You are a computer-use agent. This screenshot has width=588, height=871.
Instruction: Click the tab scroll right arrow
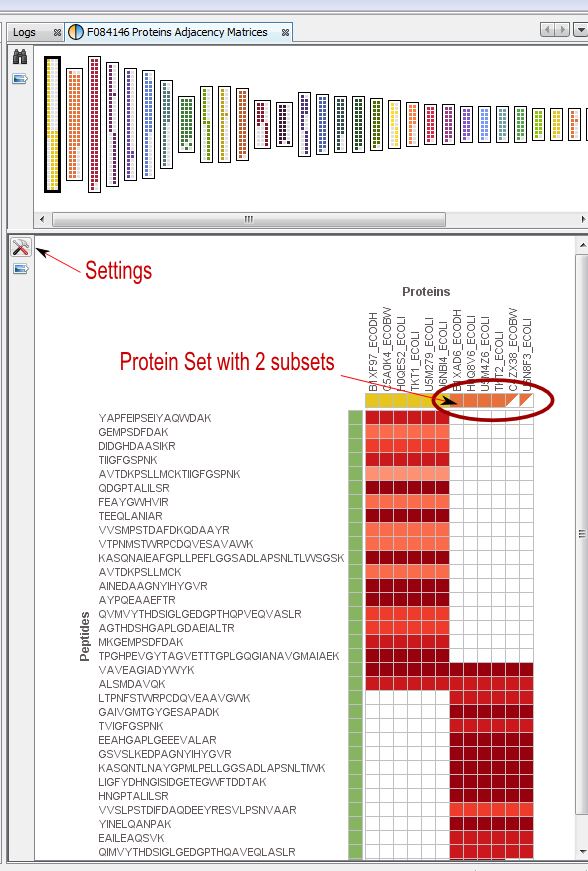[562, 29]
